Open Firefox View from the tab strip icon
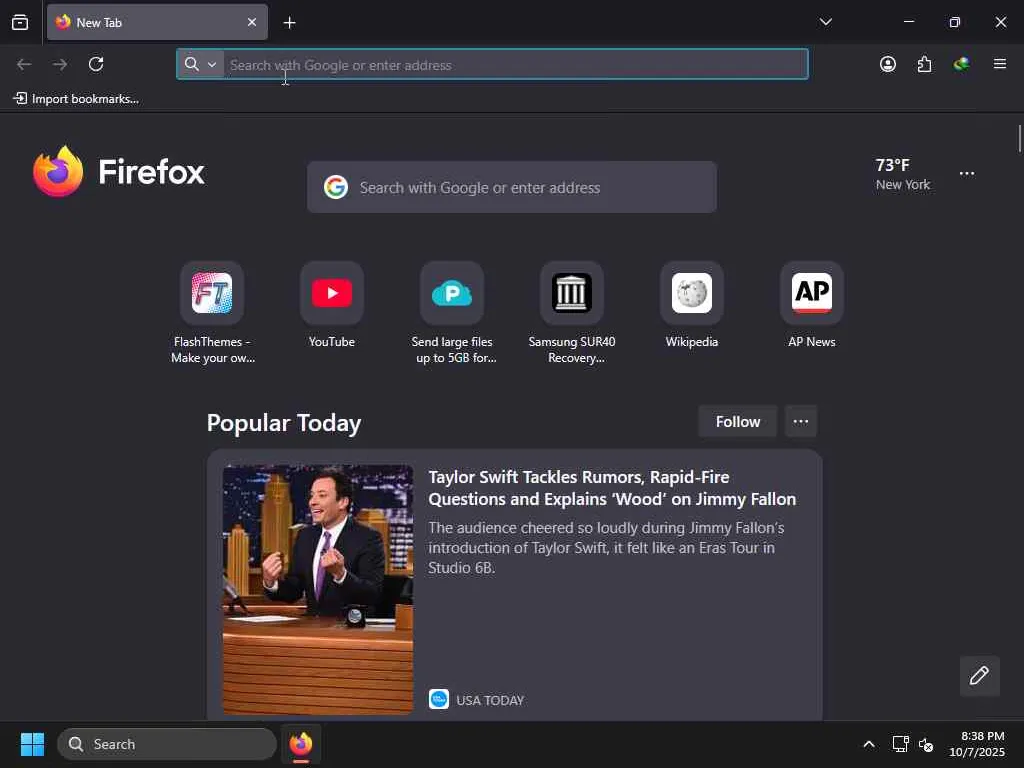Viewport: 1024px width, 768px height. coord(20,23)
